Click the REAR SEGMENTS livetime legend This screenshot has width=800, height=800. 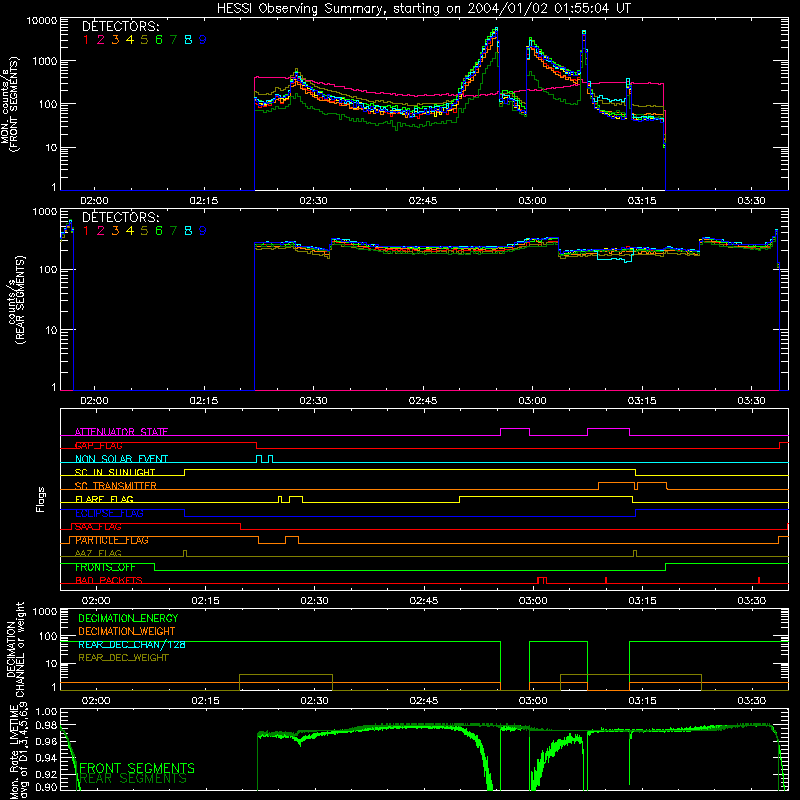pyautogui.click(x=134, y=779)
